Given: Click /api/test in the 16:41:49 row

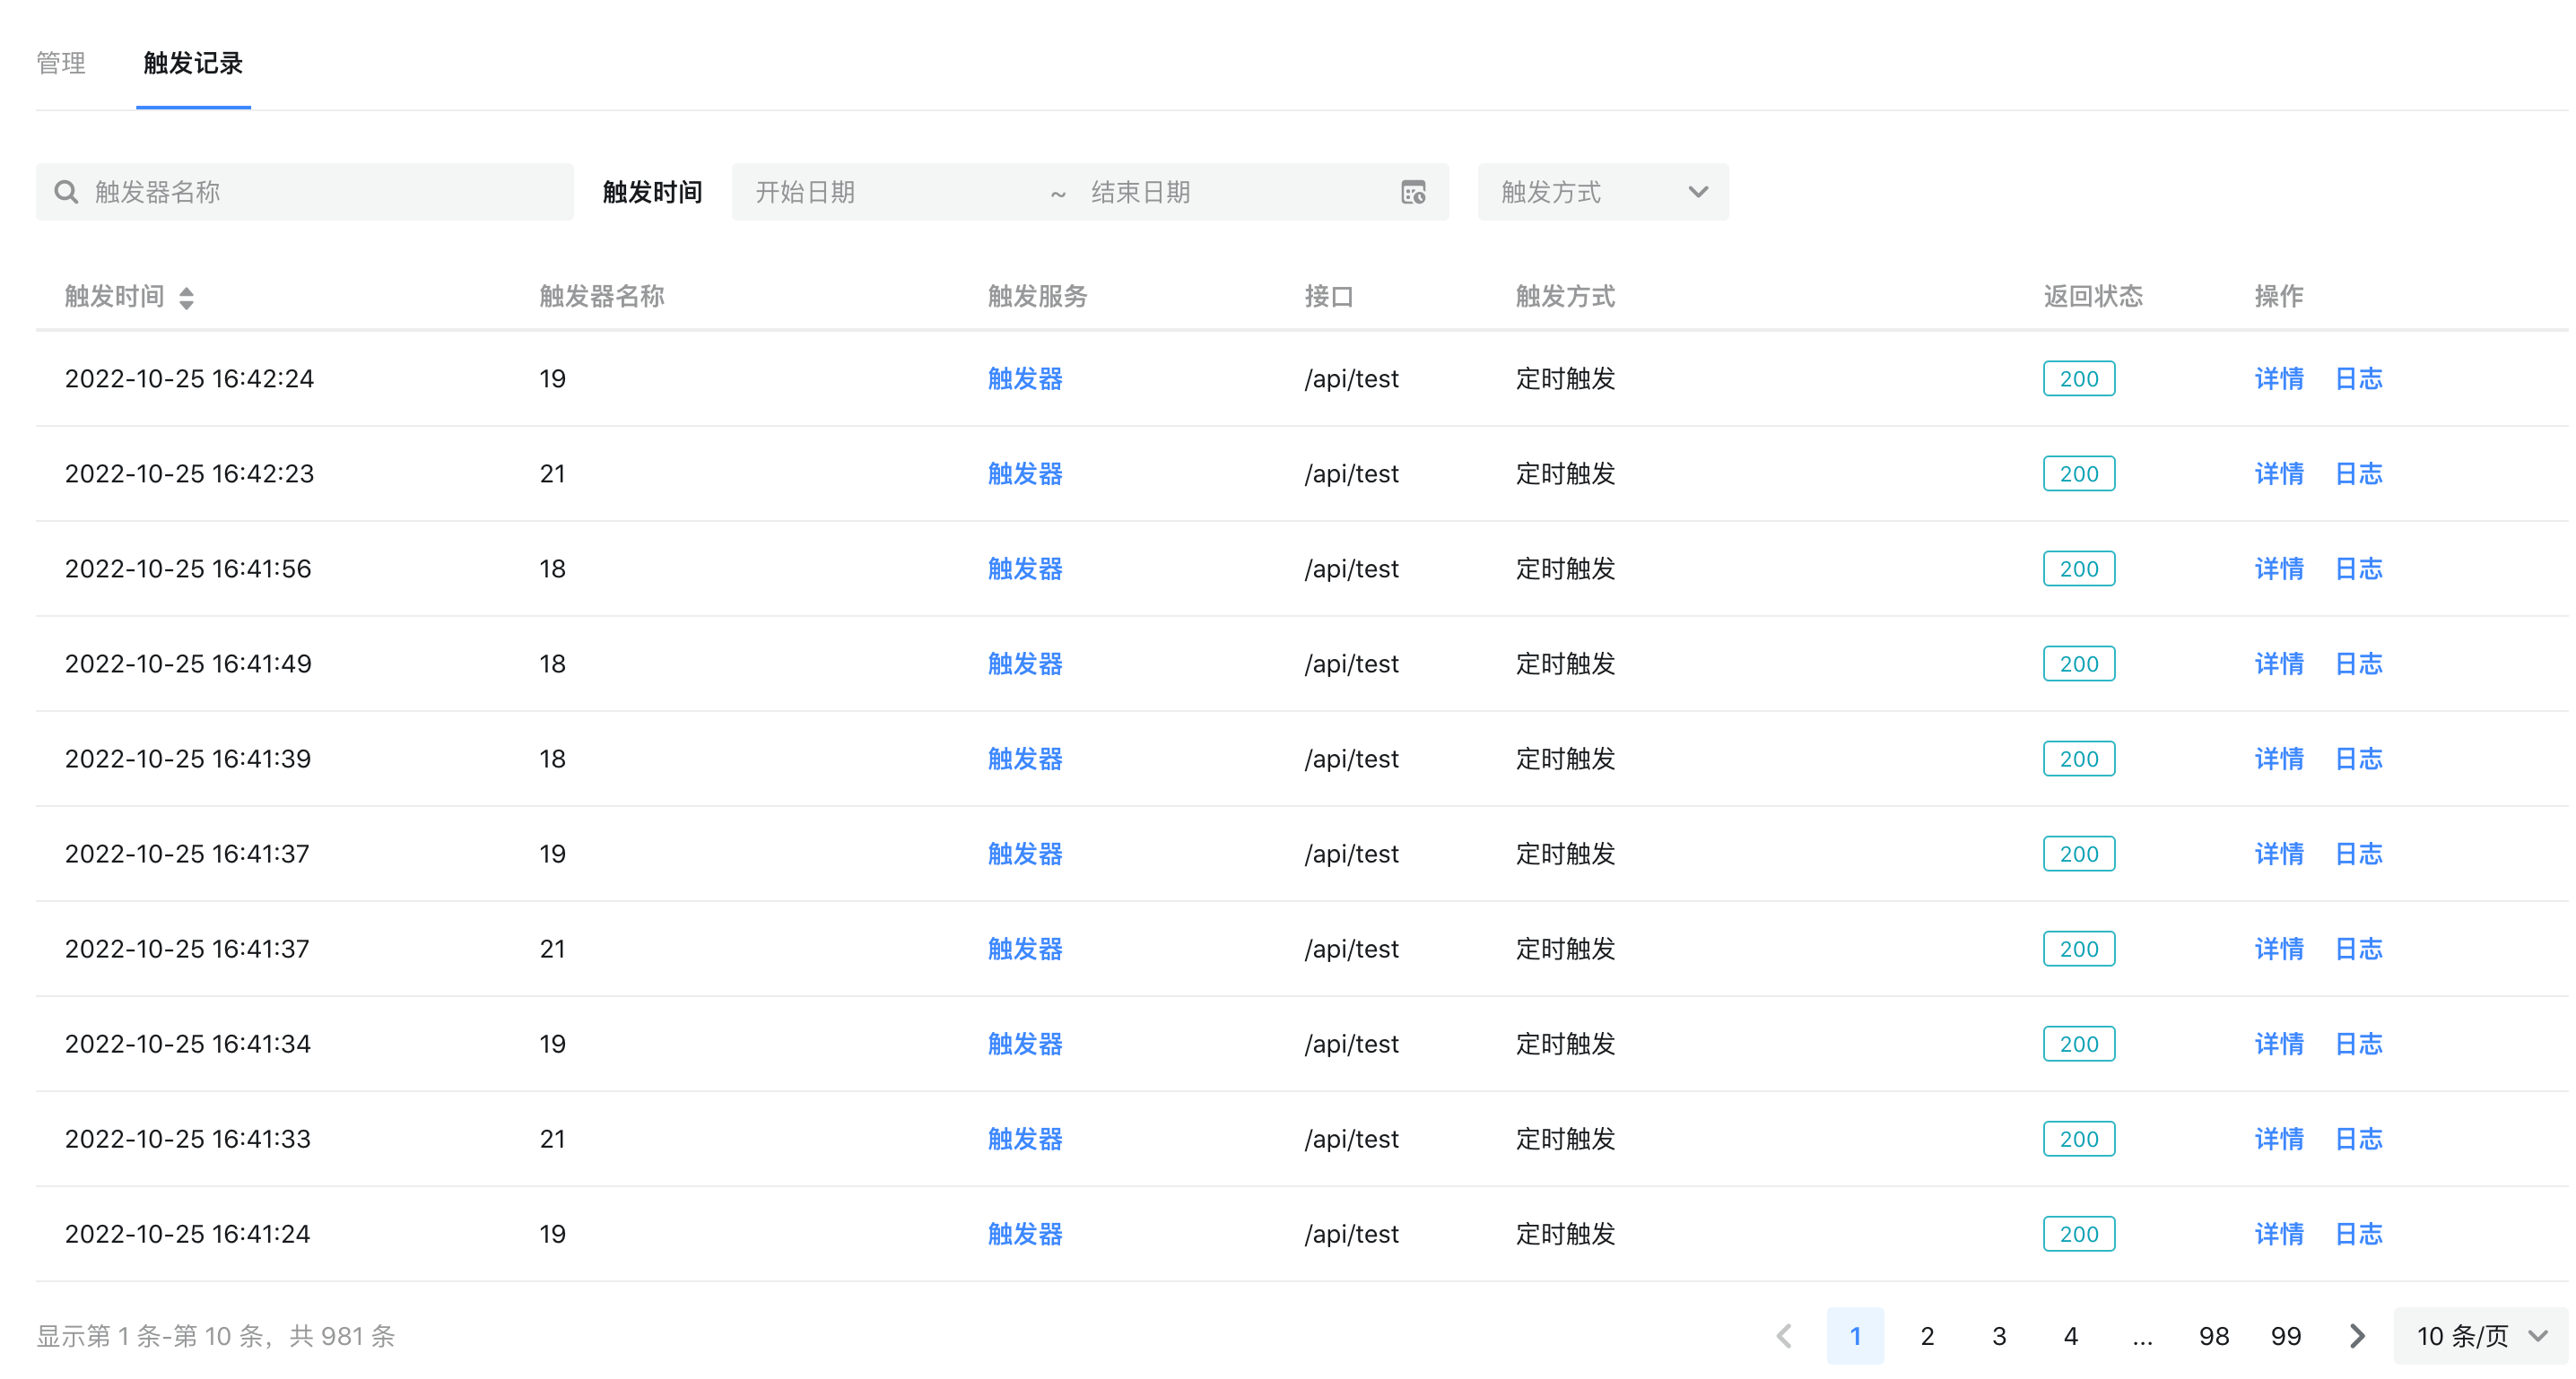Looking at the screenshot, I should click(1351, 664).
